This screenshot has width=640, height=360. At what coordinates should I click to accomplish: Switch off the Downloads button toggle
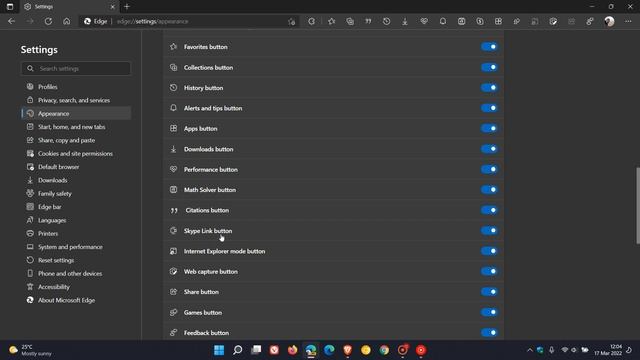(489, 149)
